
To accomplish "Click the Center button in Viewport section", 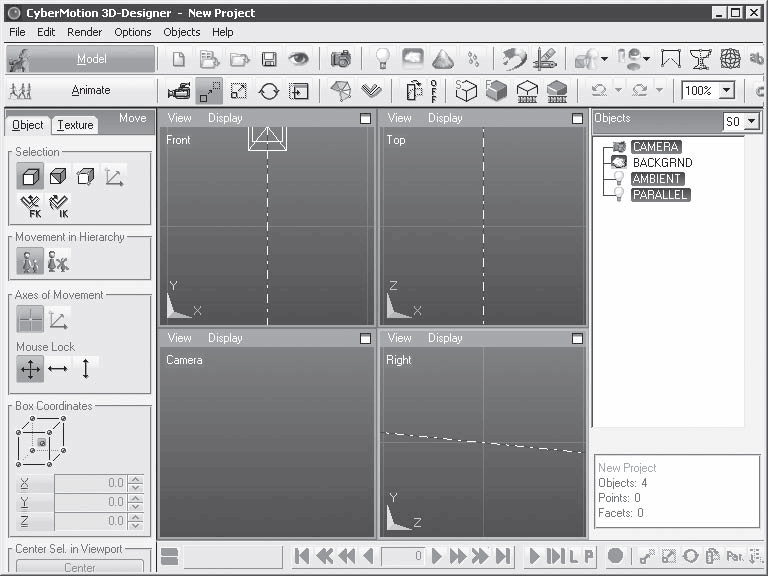I will point(80,567).
